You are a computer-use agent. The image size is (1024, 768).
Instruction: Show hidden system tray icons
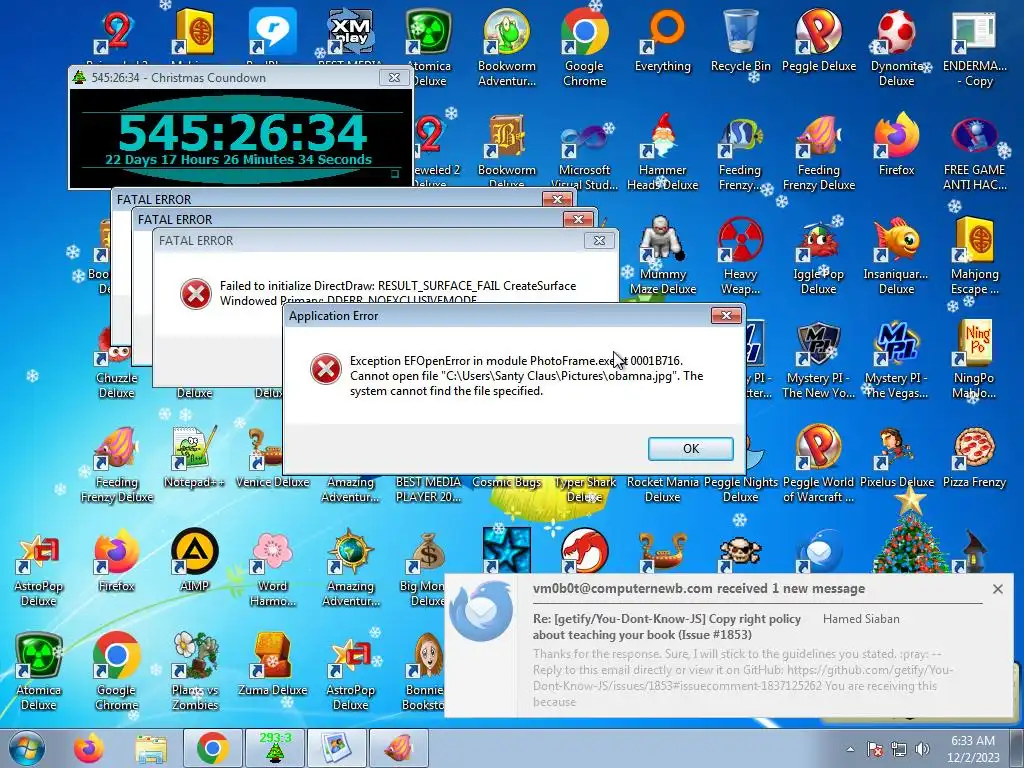(x=850, y=749)
